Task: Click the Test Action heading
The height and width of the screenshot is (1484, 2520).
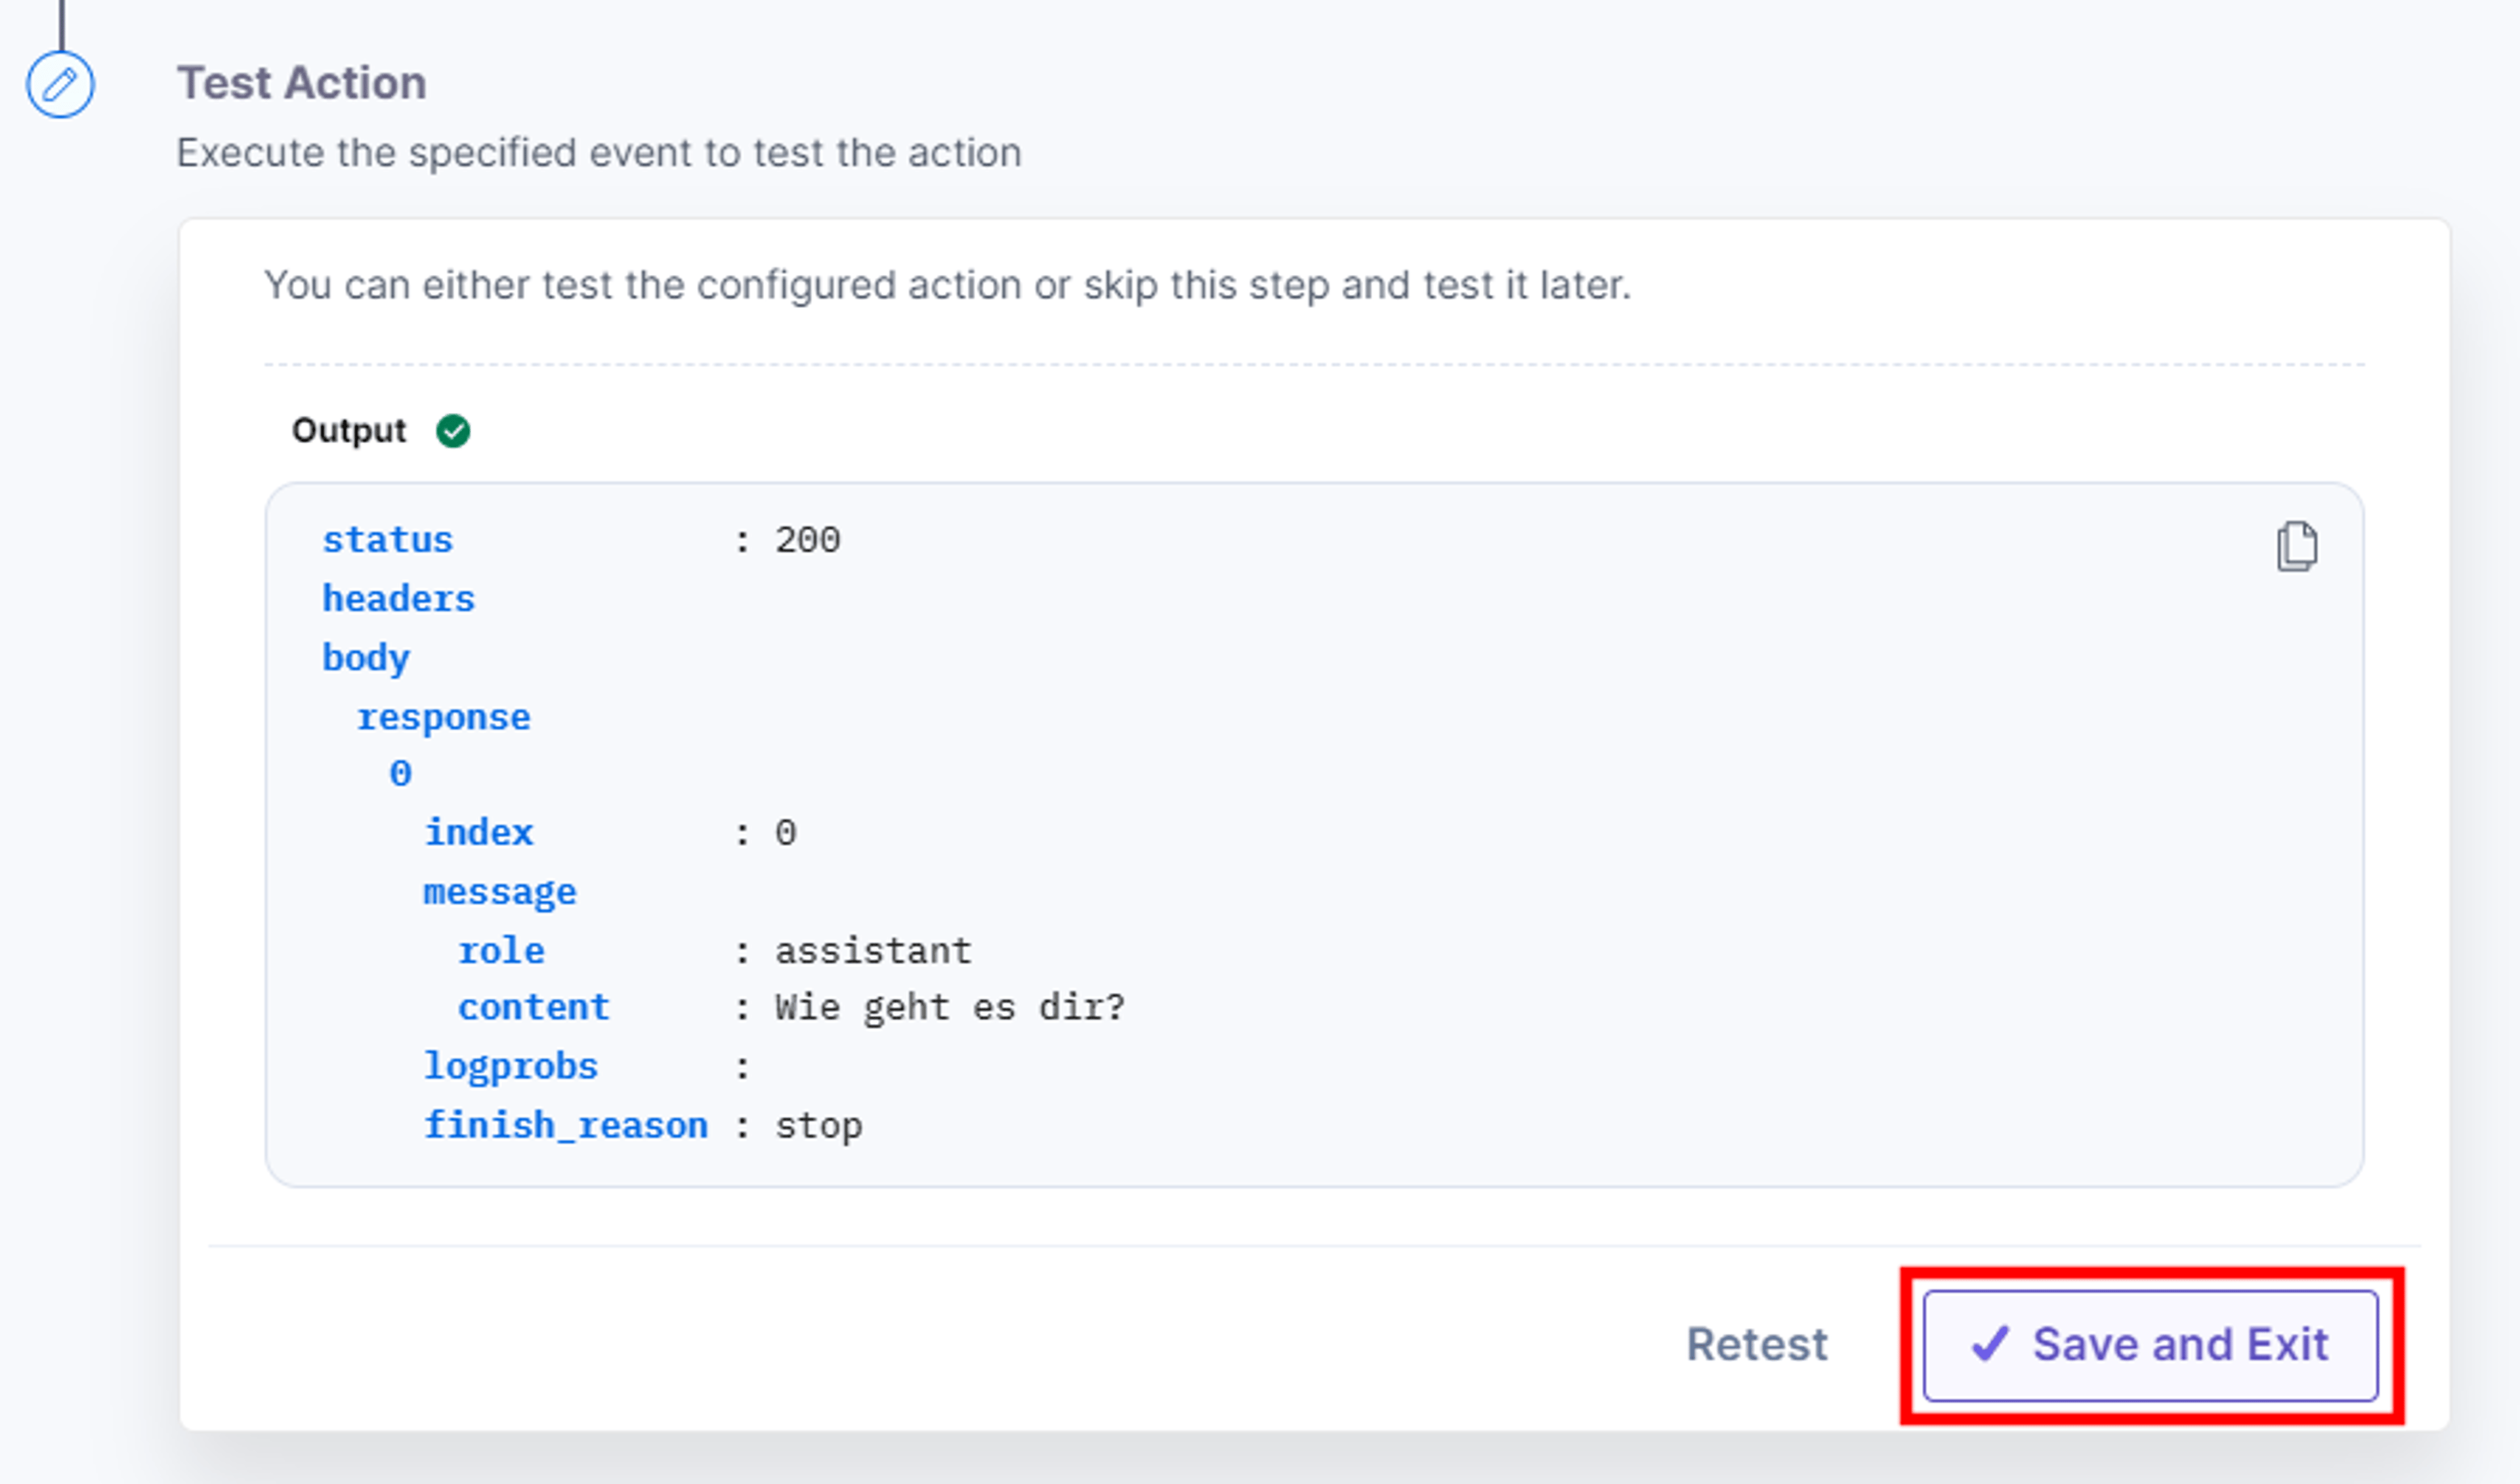Action: pyautogui.click(x=302, y=83)
